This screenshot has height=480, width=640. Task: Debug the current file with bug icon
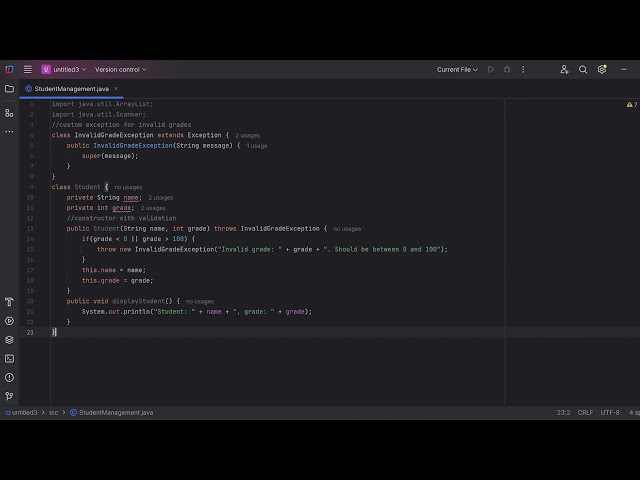pyautogui.click(x=507, y=69)
